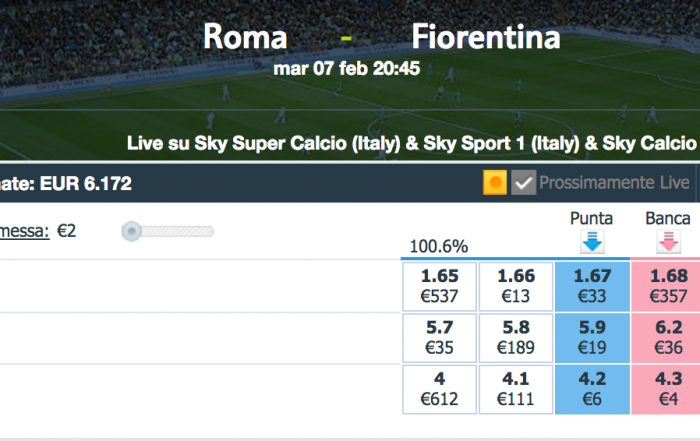The width and height of the screenshot is (700, 441).
Task: Select the 1.65 odds with €537
Action: point(440,286)
